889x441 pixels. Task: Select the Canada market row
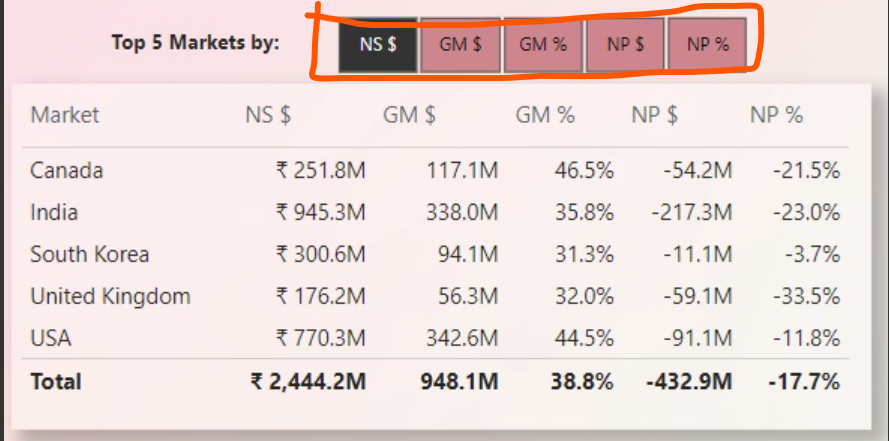pos(435,170)
